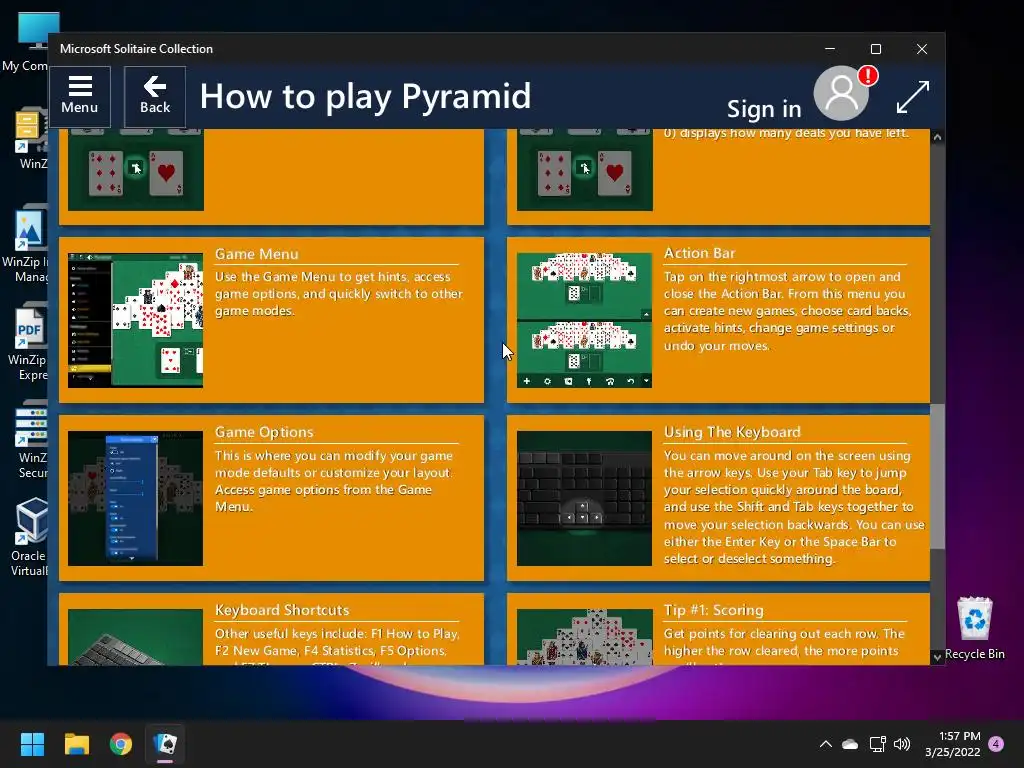Open the clock and date panel
The image size is (1024, 768).
coord(953,744)
